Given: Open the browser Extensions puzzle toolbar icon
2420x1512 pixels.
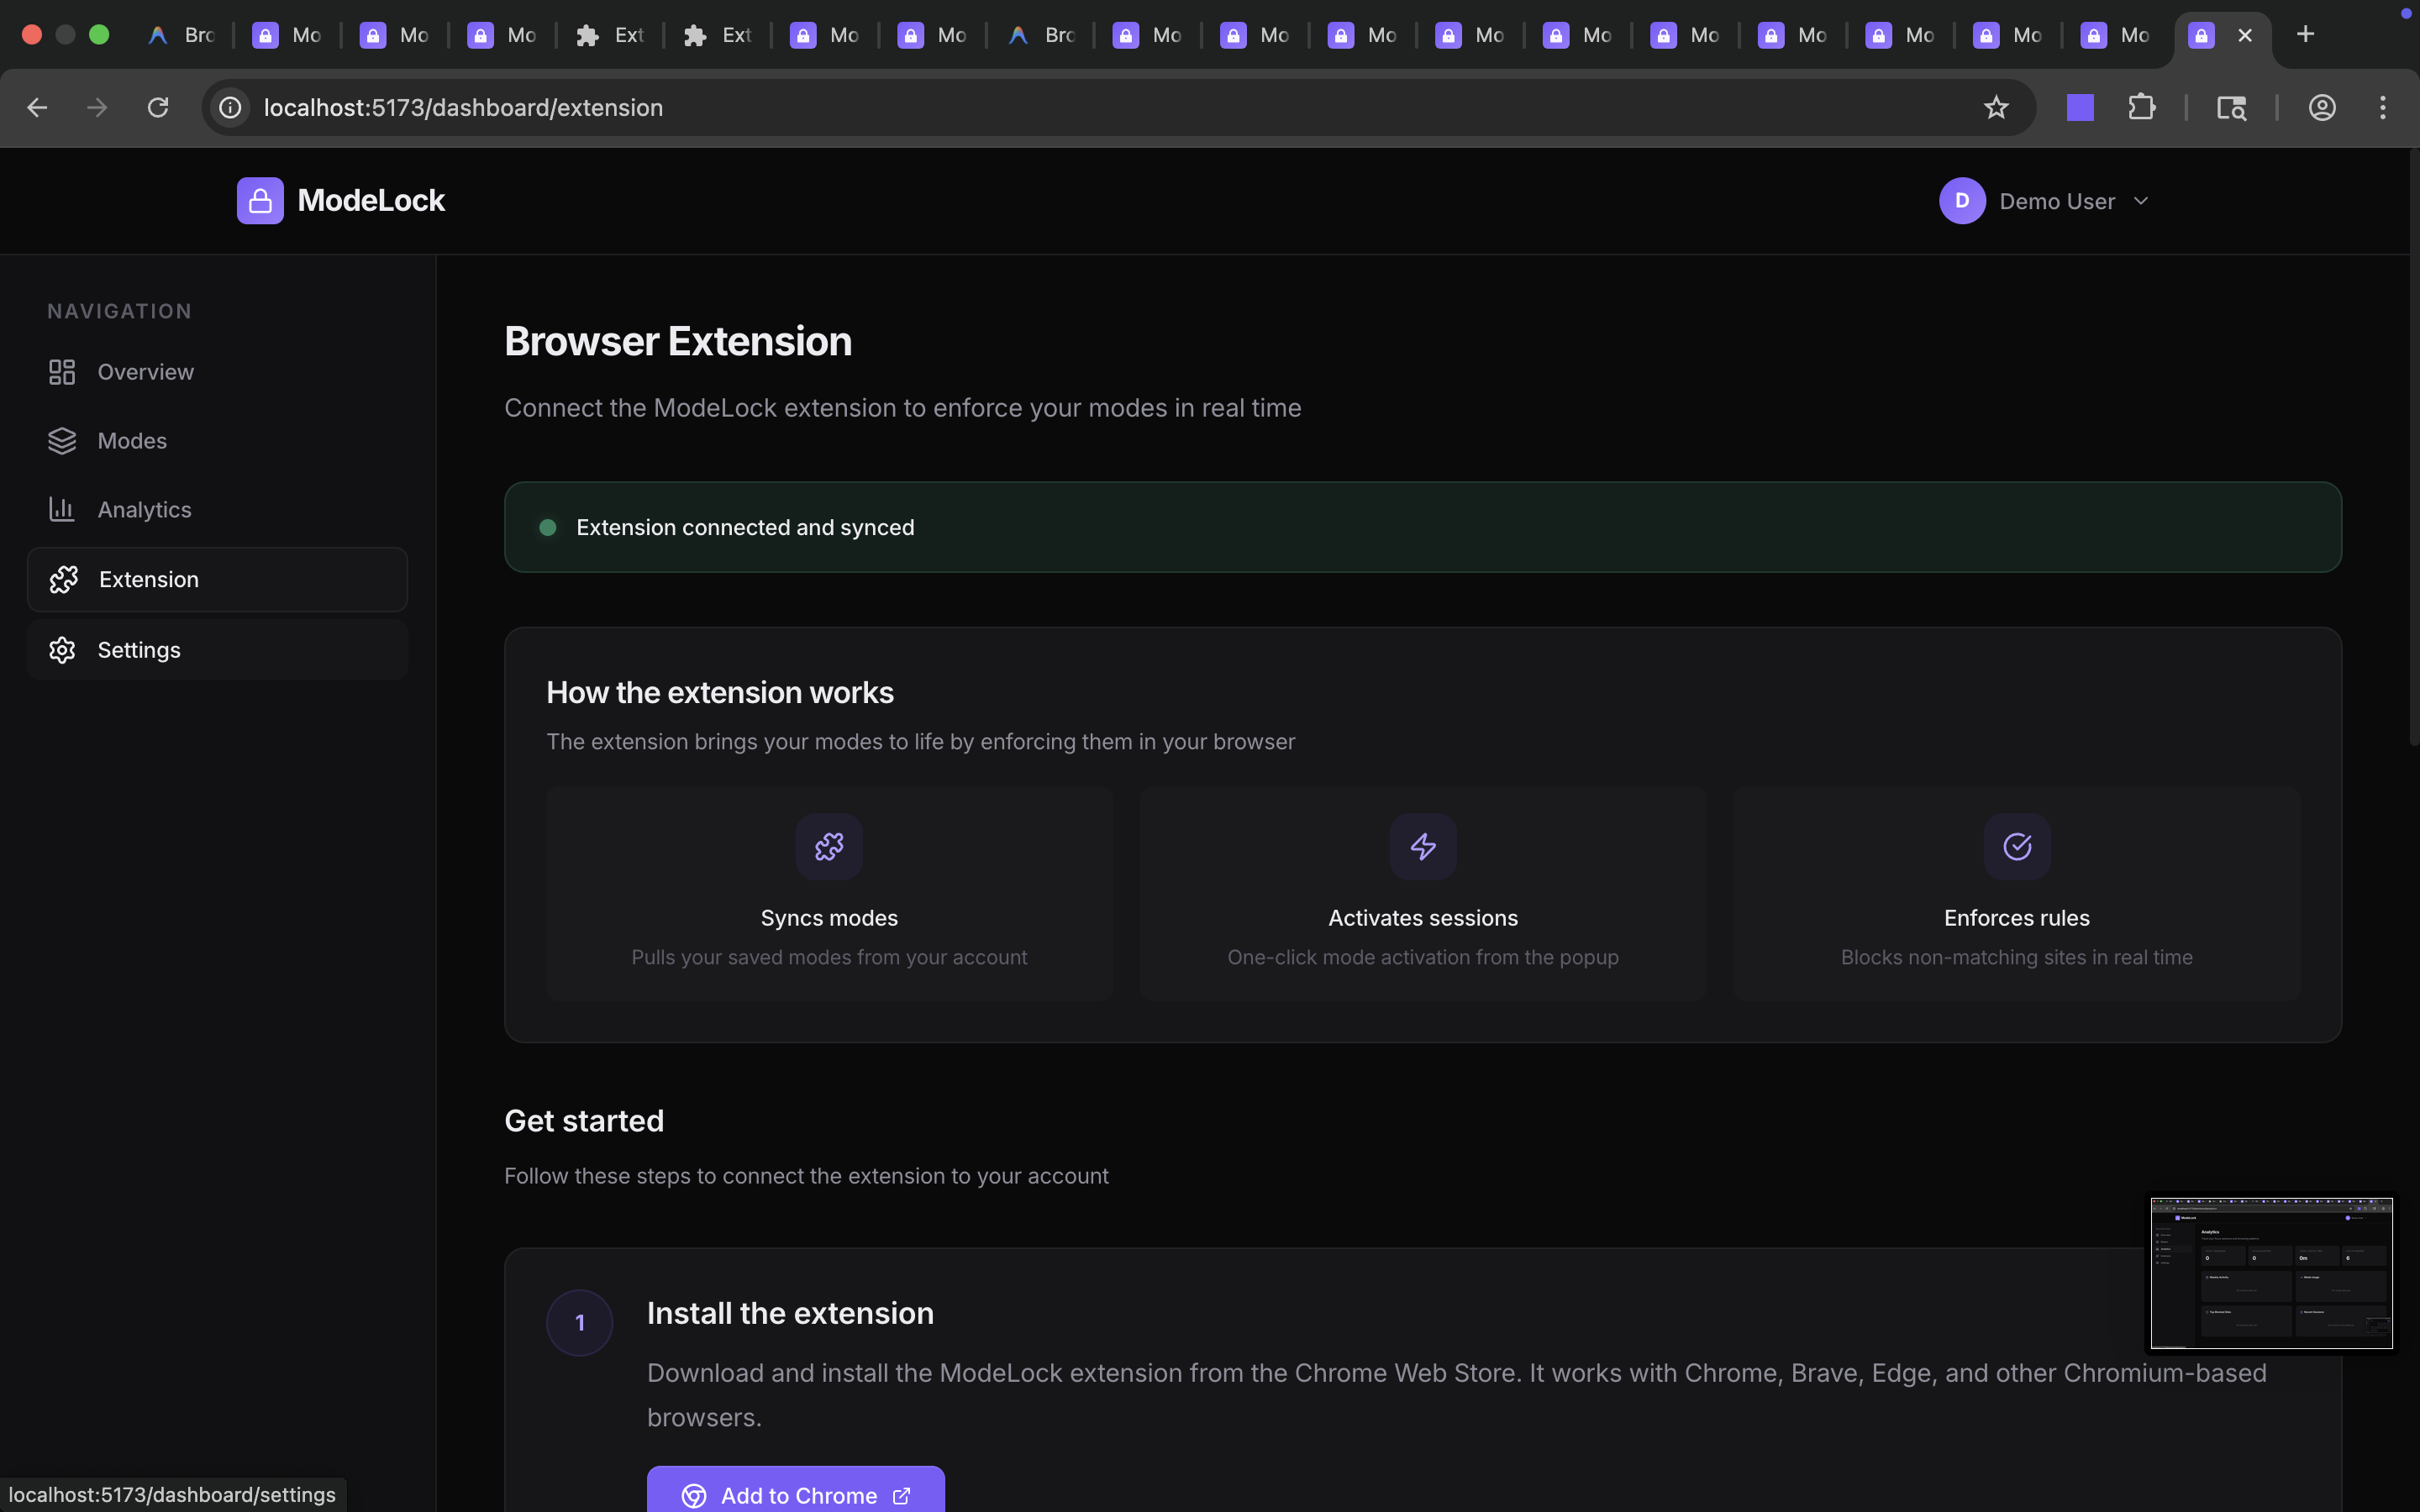Looking at the screenshot, I should pyautogui.click(x=2141, y=107).
